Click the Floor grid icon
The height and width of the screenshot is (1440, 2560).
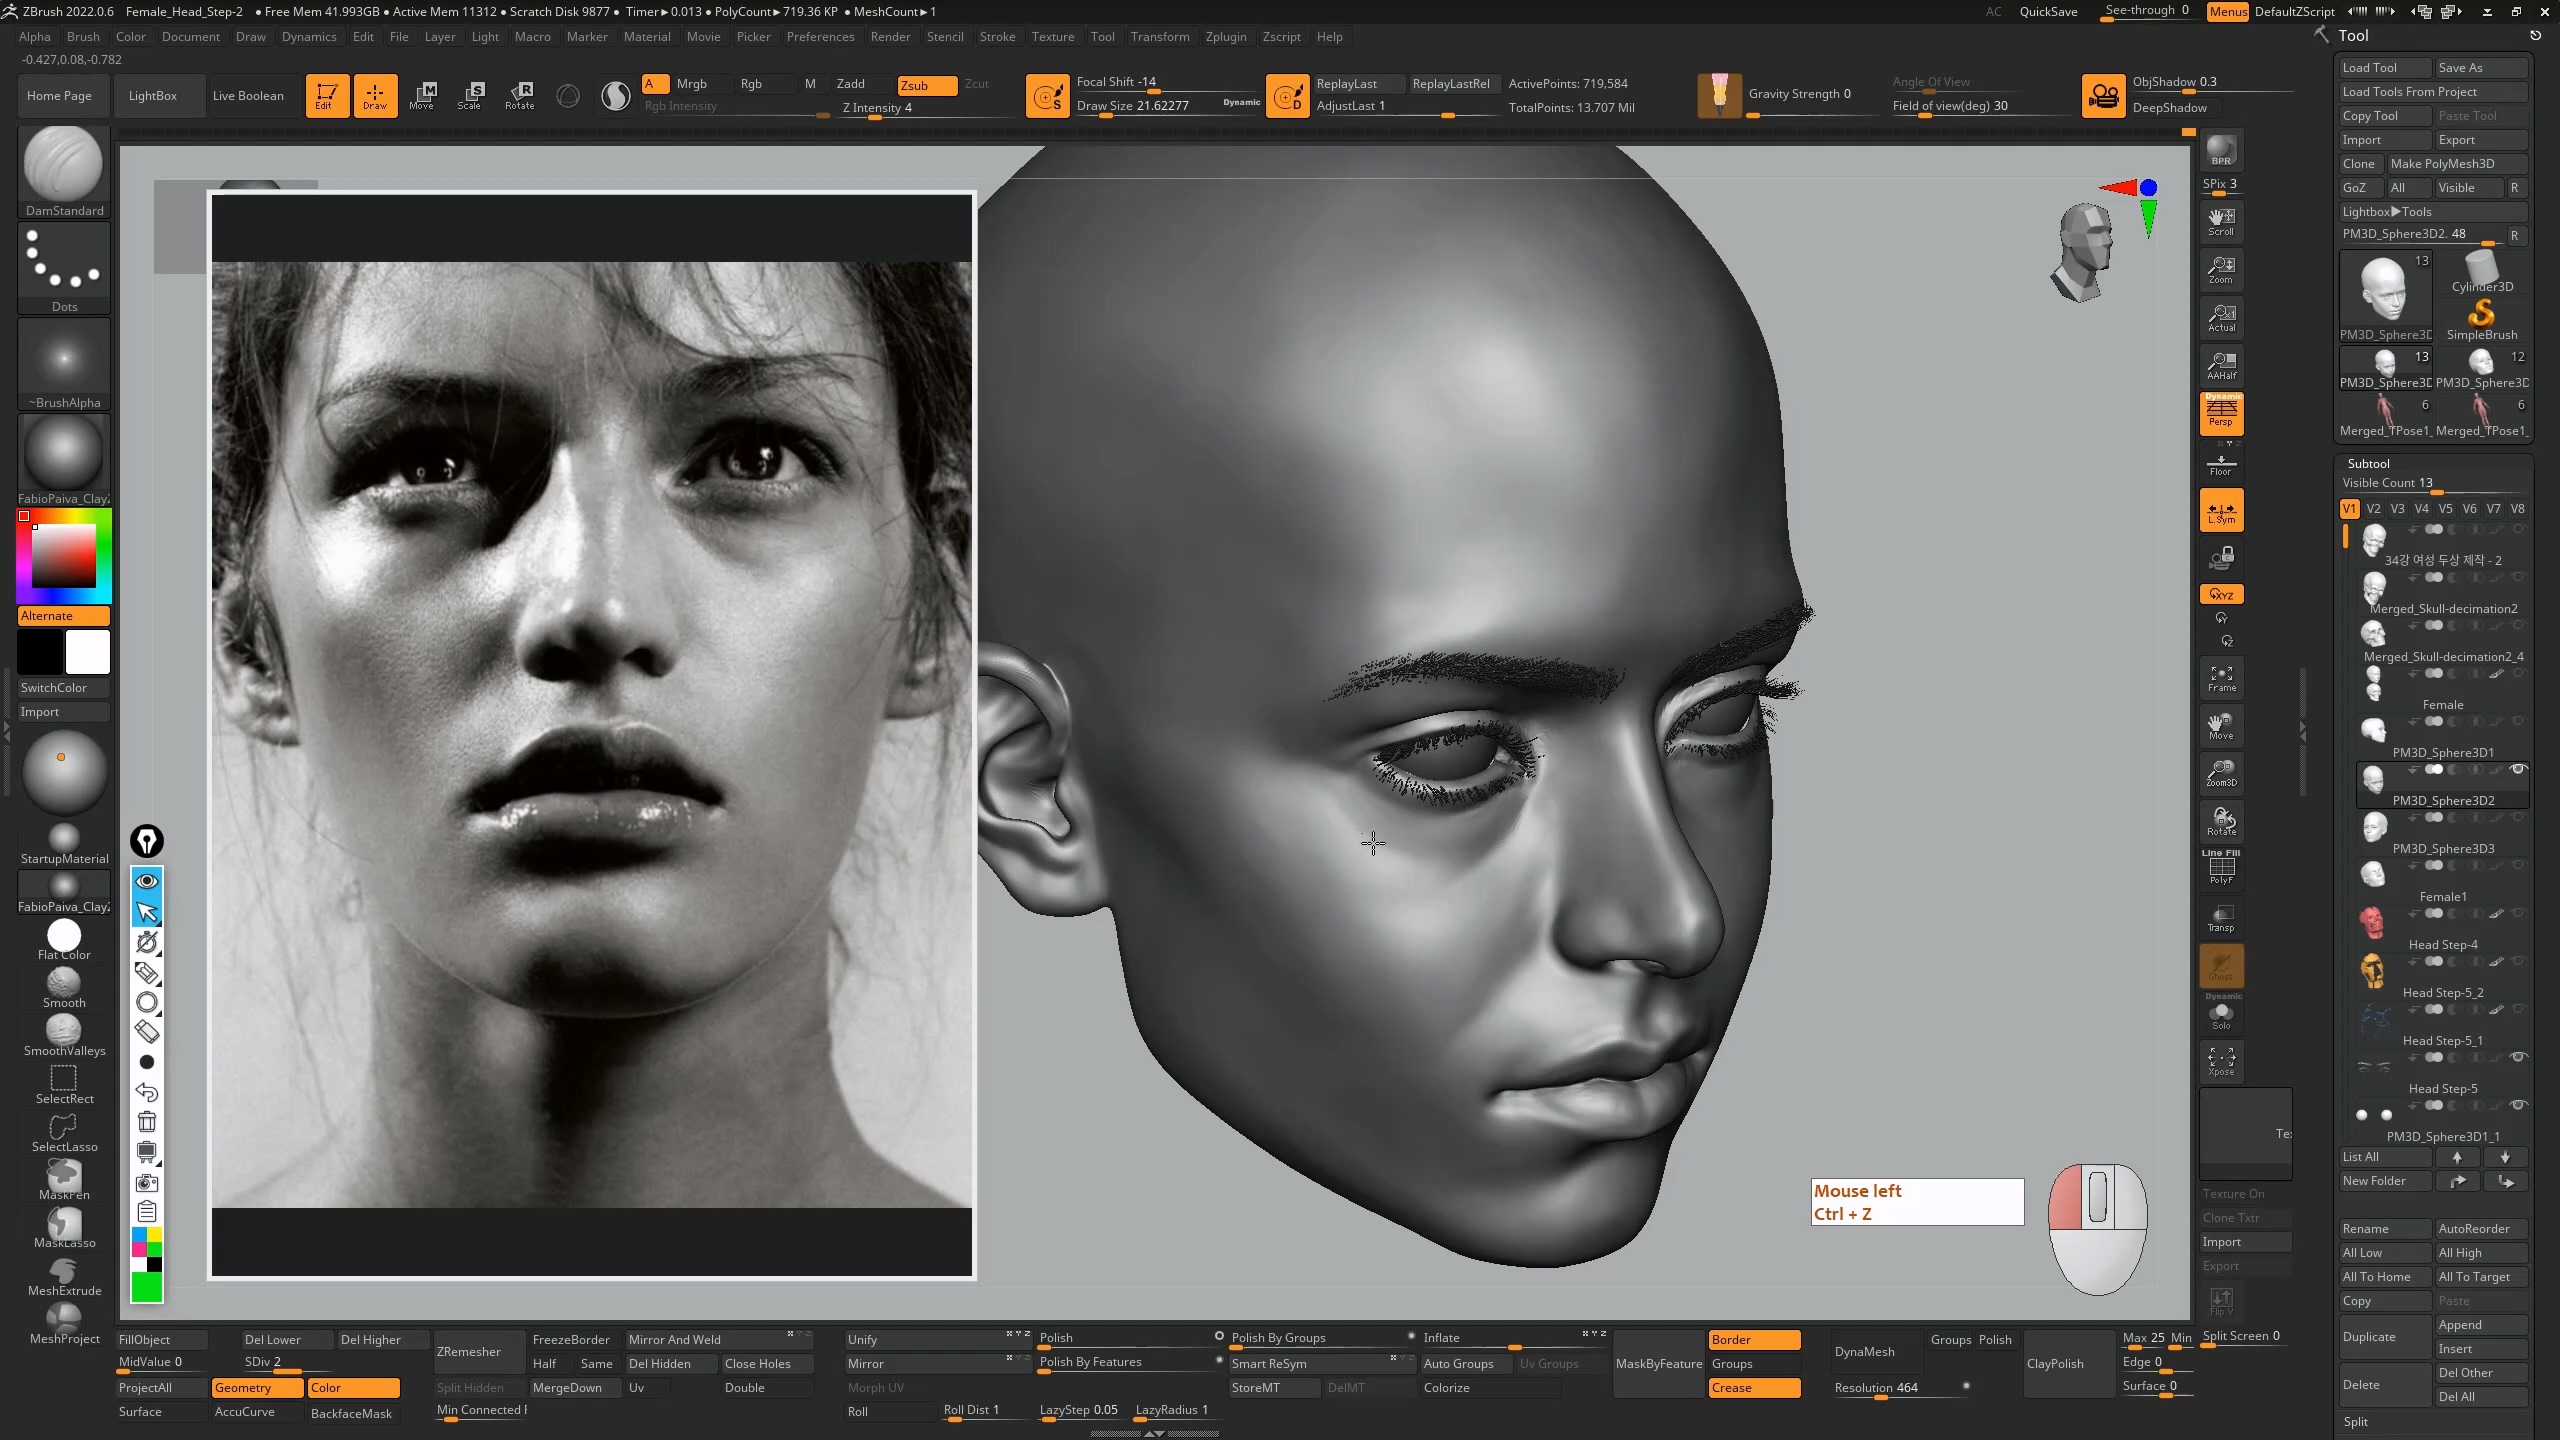(2221, 464)
